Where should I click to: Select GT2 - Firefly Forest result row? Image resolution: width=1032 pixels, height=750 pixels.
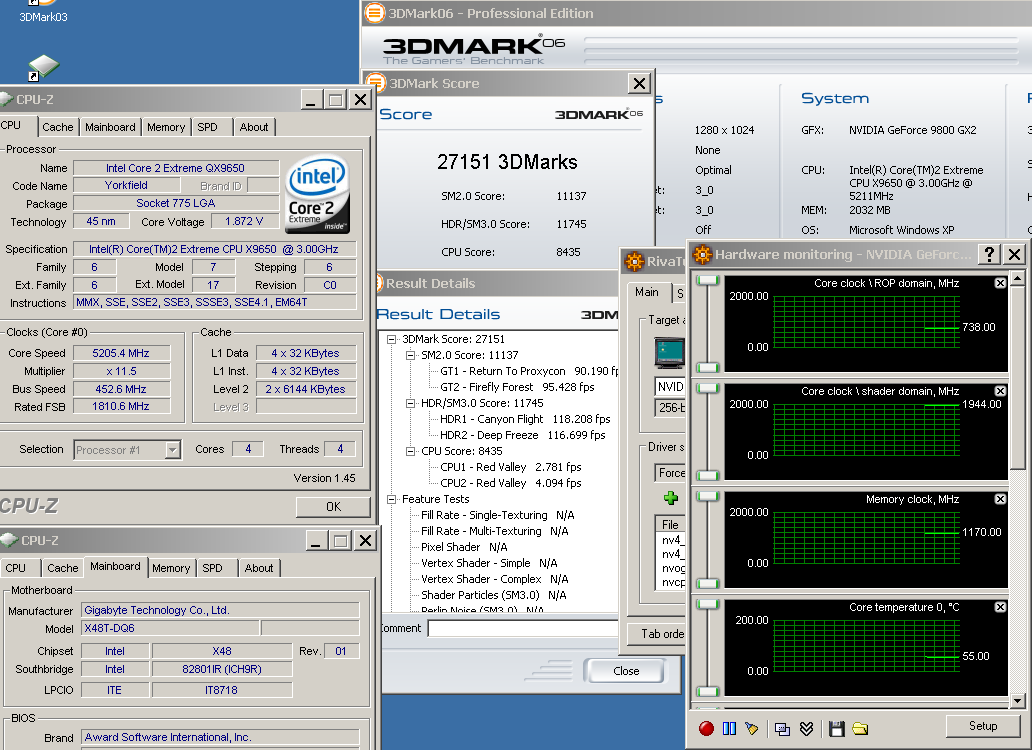coord(517,387)
